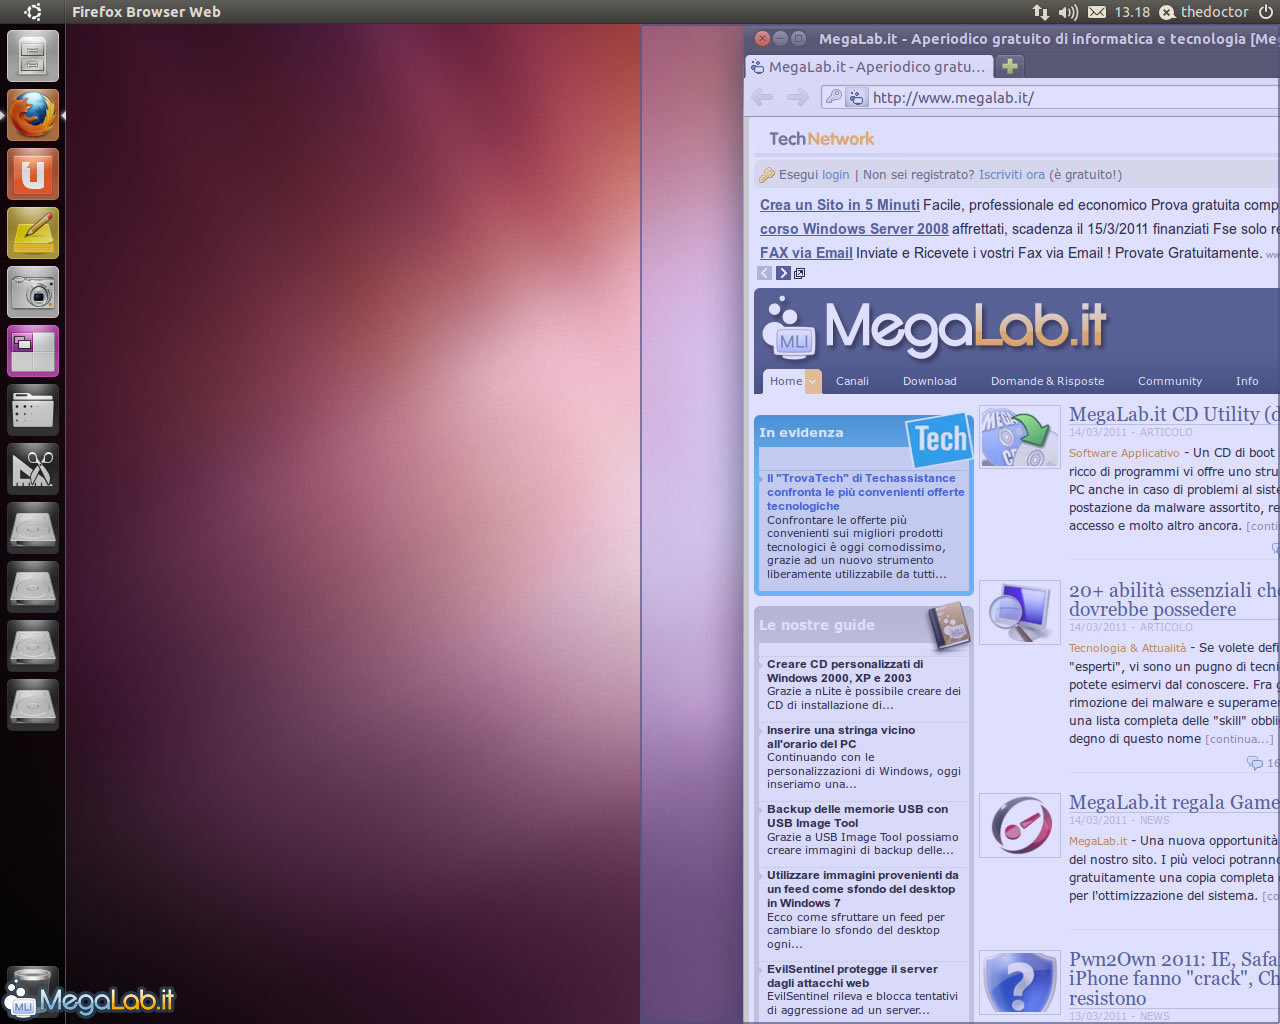Open the ruler and scissors launcher icon
Image resolution: width=1280 pixels, height=1024 pixels.
click(33, 469)
